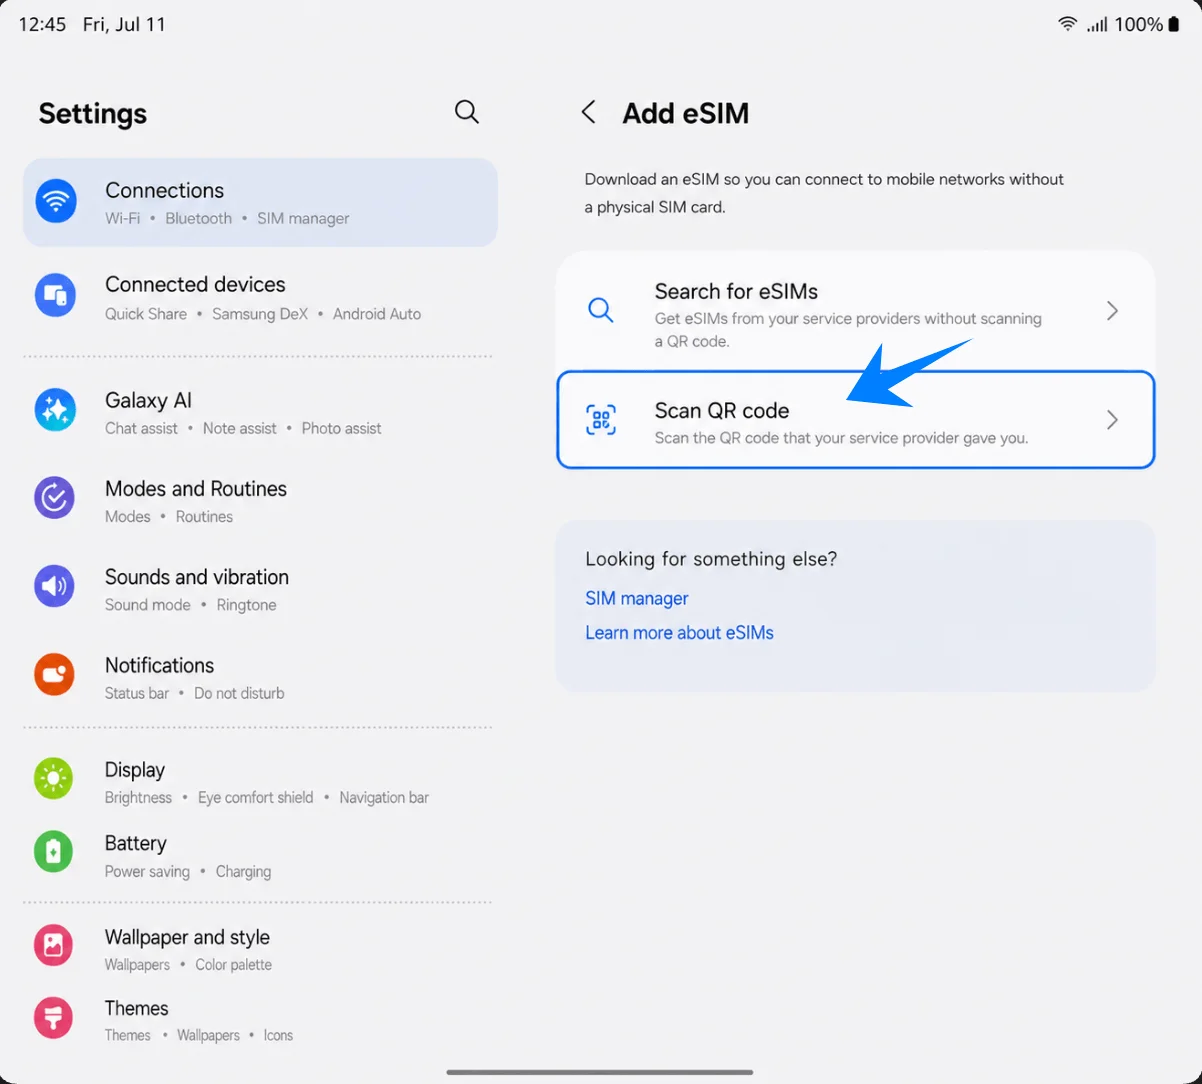The image size is (1202, 1084).
Task: Tap the Search for eSIMs magnifier icon
Action: pyautogui.click(x=601, y=310)
